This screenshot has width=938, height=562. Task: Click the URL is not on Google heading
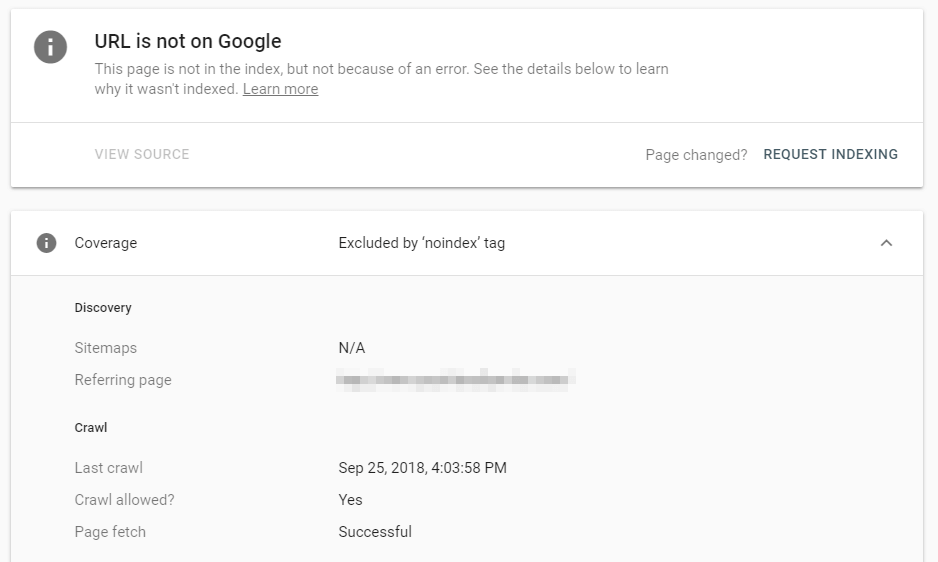[188, 41]
